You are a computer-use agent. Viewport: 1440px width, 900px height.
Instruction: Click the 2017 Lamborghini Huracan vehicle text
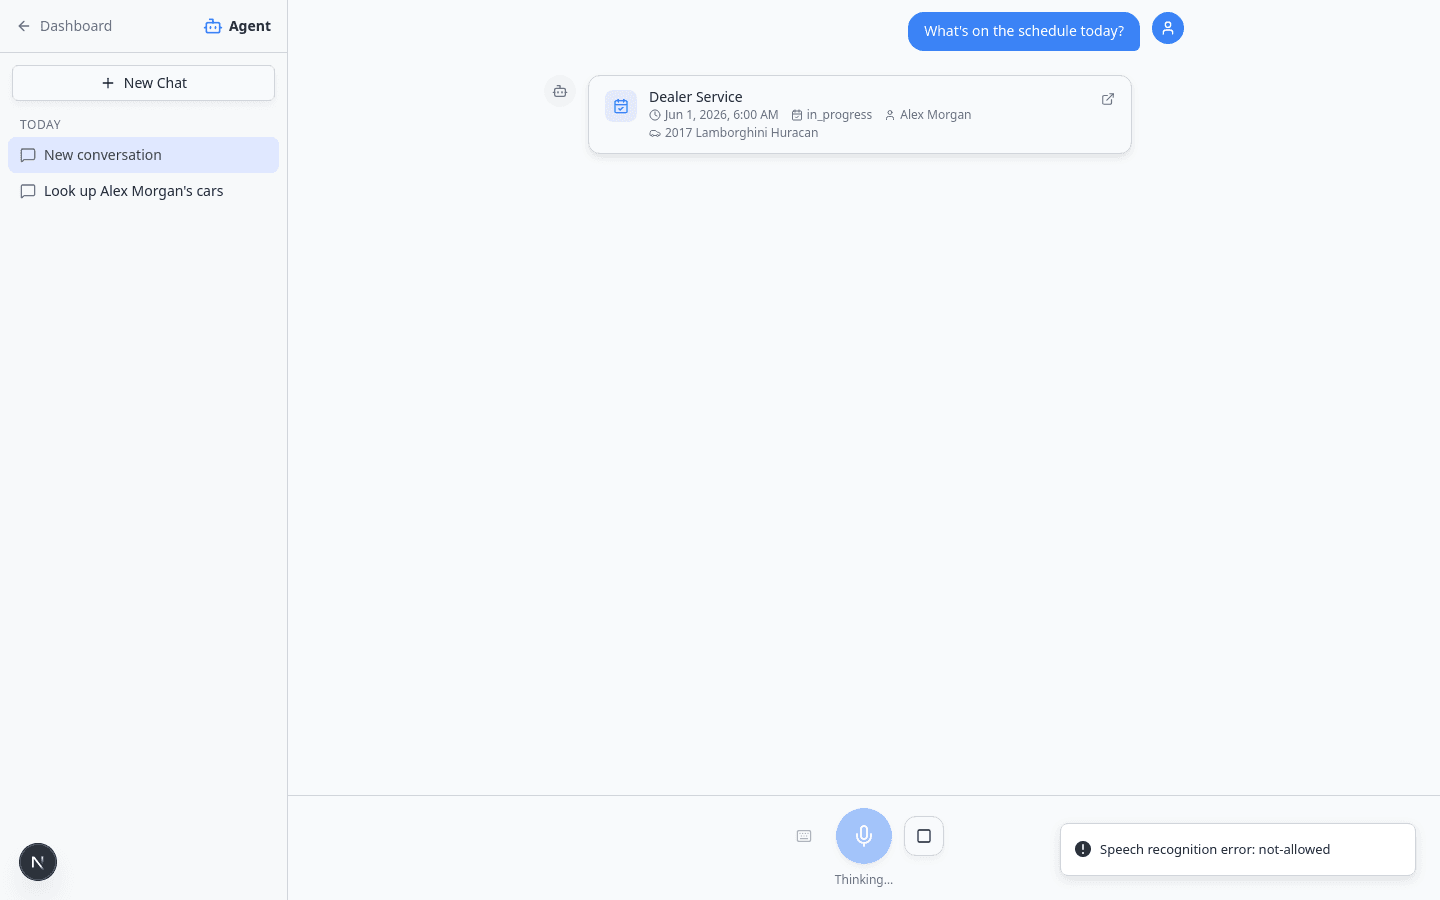tap(741, 133)
